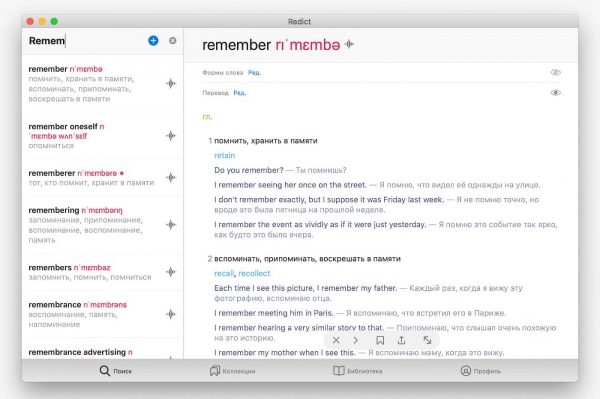Viewport: 600px width, 399px height.
Task: Play audio for remembrance entry
Action: (171, 314)
